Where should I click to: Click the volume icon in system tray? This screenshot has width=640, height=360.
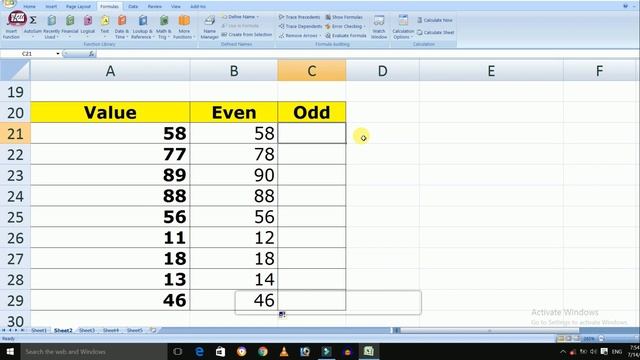[593, 351]
